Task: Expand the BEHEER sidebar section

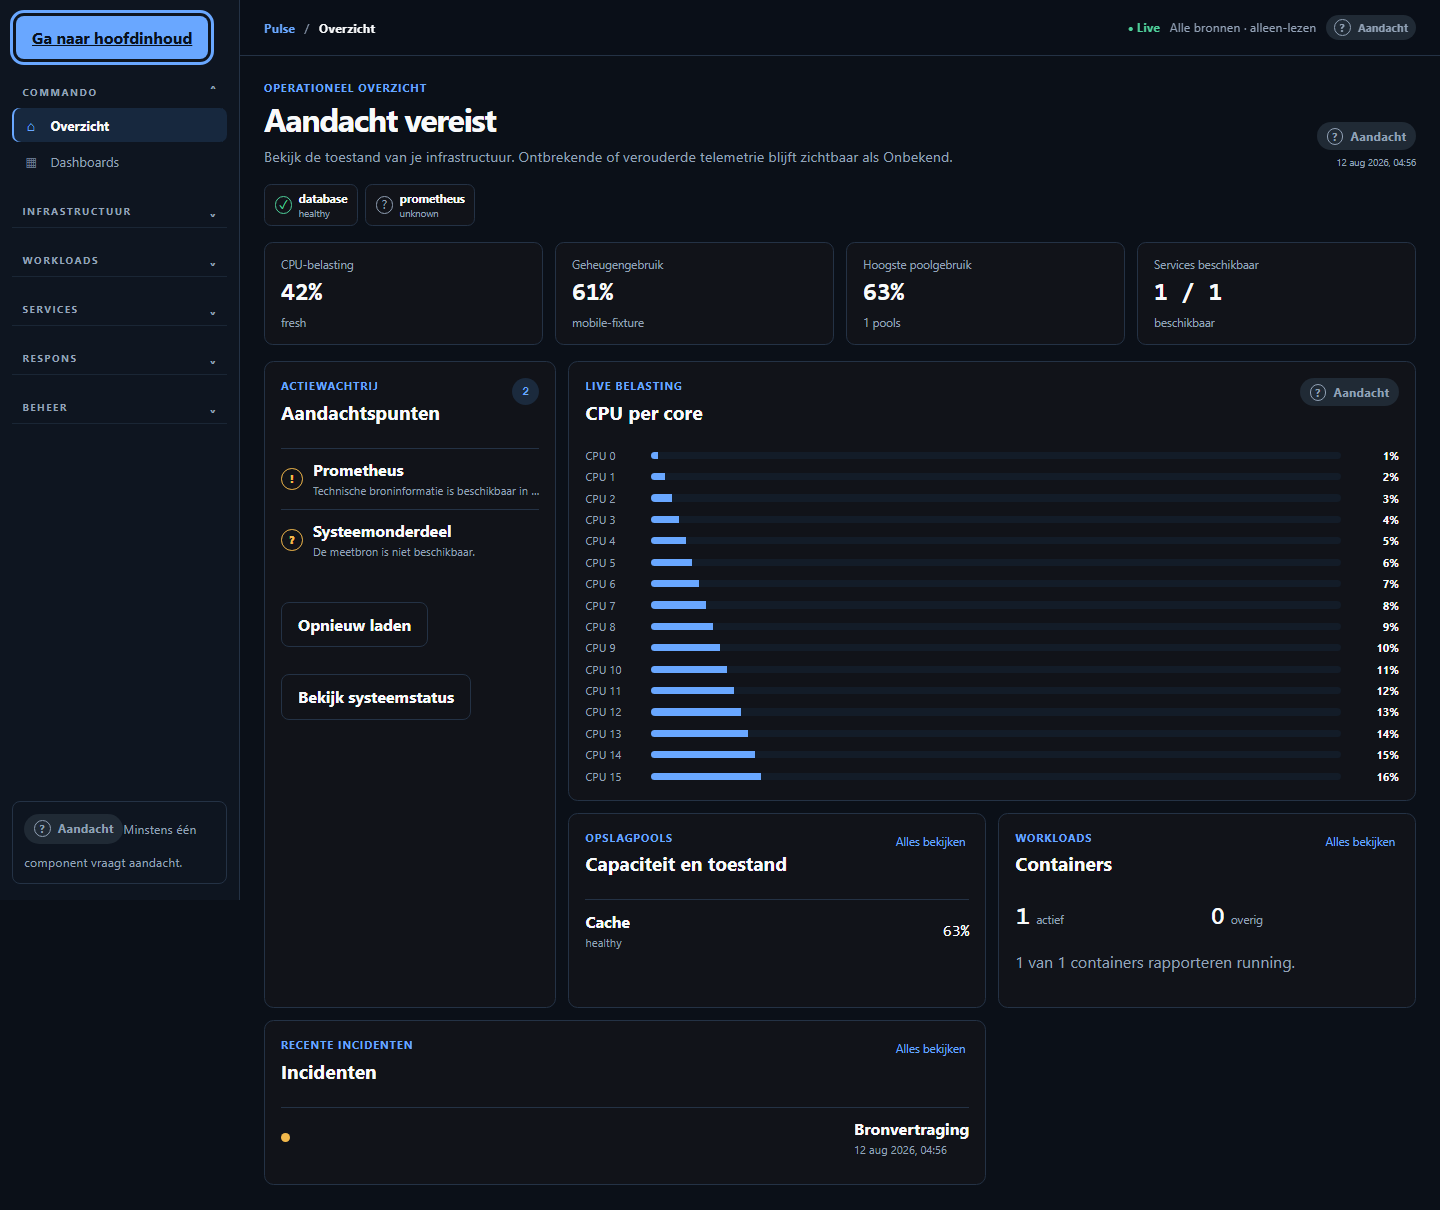Action: click(119, 408)
